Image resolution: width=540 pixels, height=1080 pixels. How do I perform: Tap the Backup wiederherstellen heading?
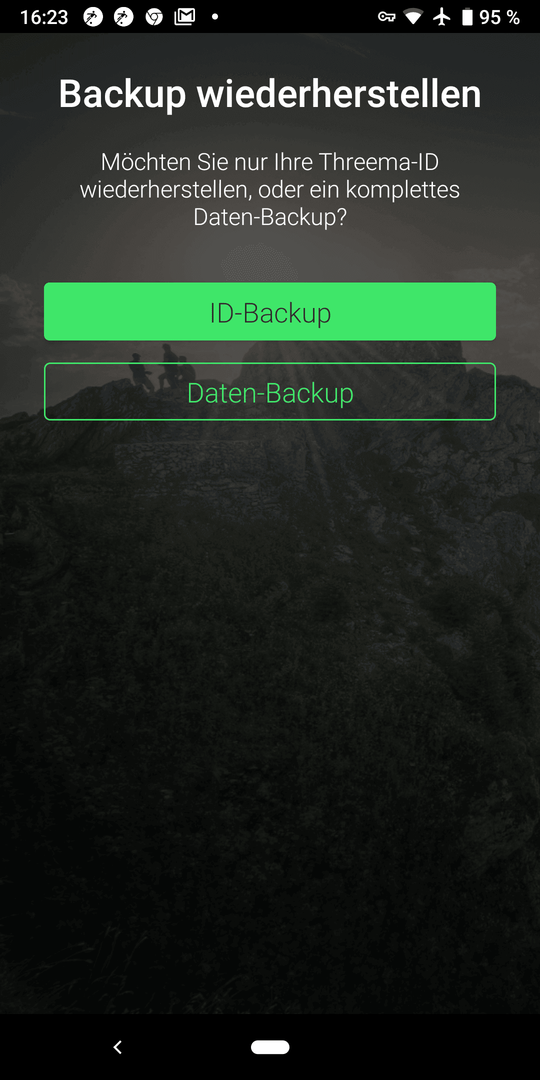point(270,94)
